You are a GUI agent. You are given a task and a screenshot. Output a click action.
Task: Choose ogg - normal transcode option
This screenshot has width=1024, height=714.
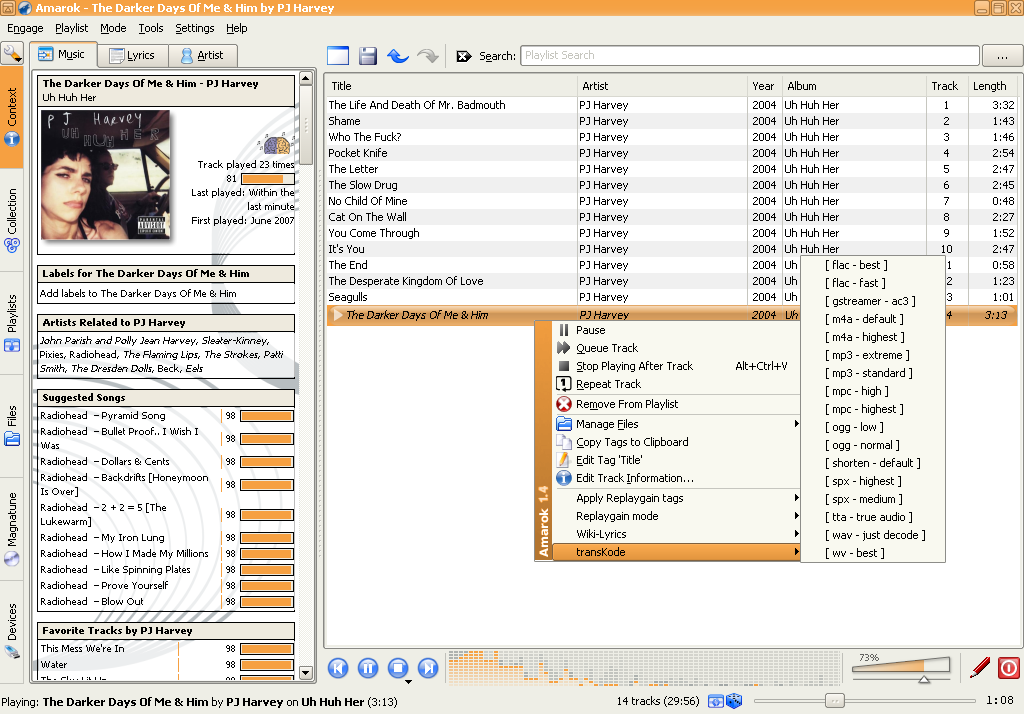872,445
